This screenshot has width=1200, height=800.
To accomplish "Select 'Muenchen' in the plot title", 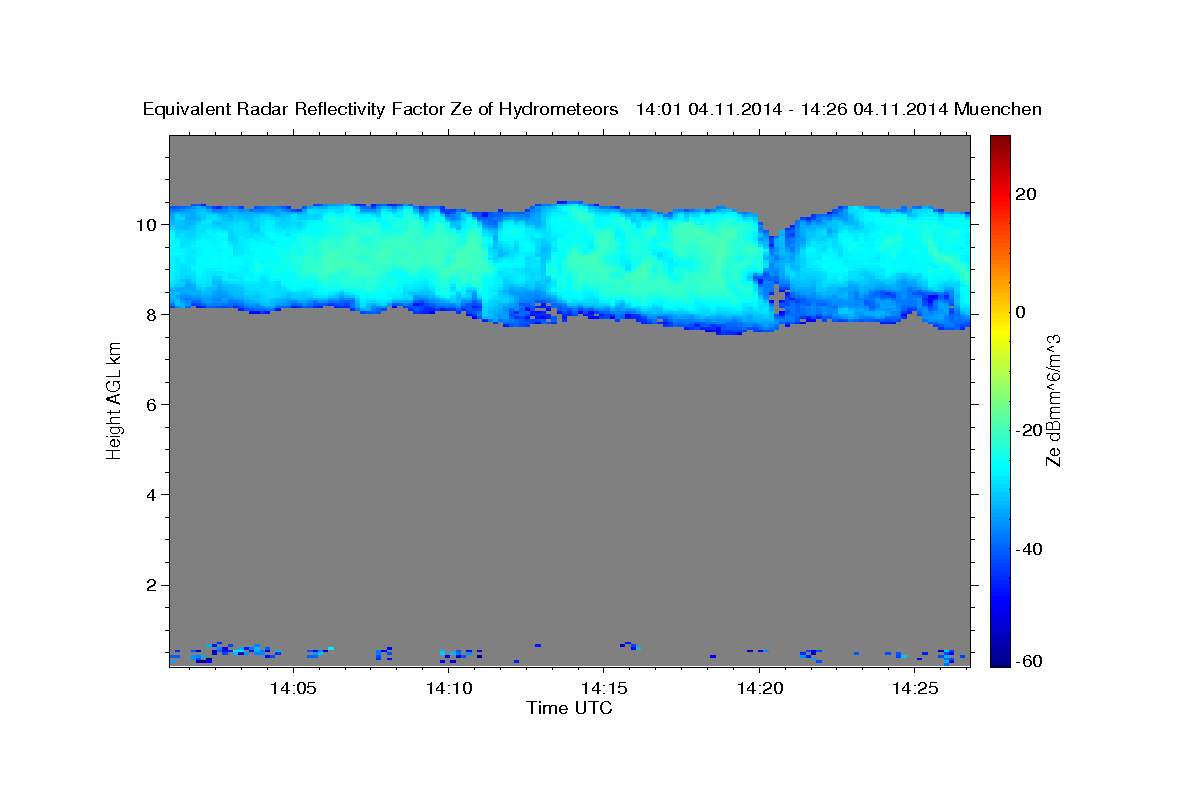I will [997, 109].
